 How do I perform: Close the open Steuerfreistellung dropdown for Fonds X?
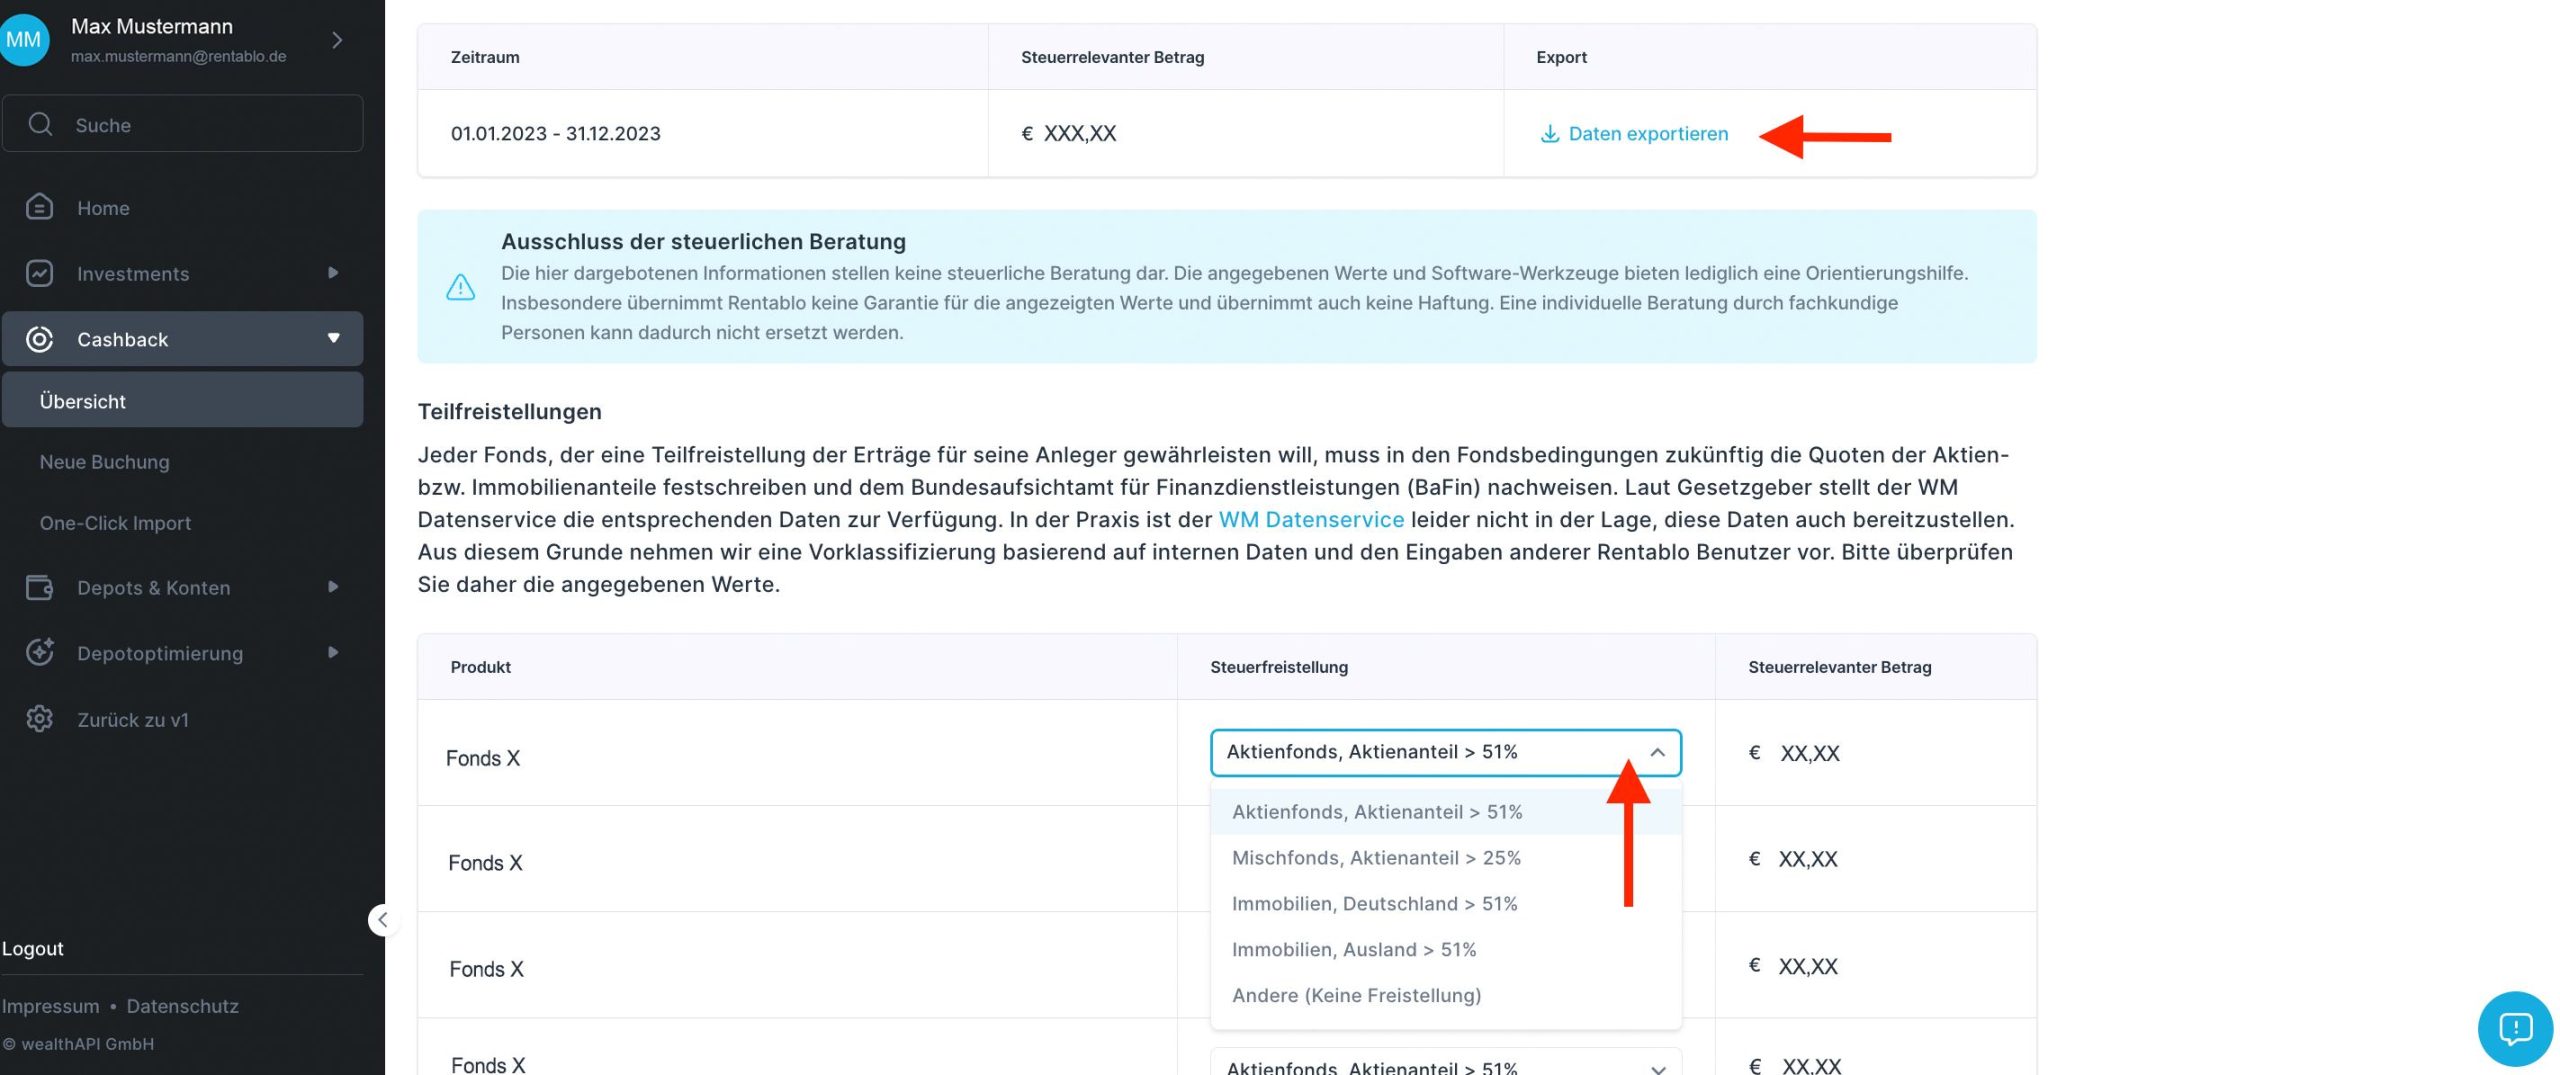(1657, 753)
